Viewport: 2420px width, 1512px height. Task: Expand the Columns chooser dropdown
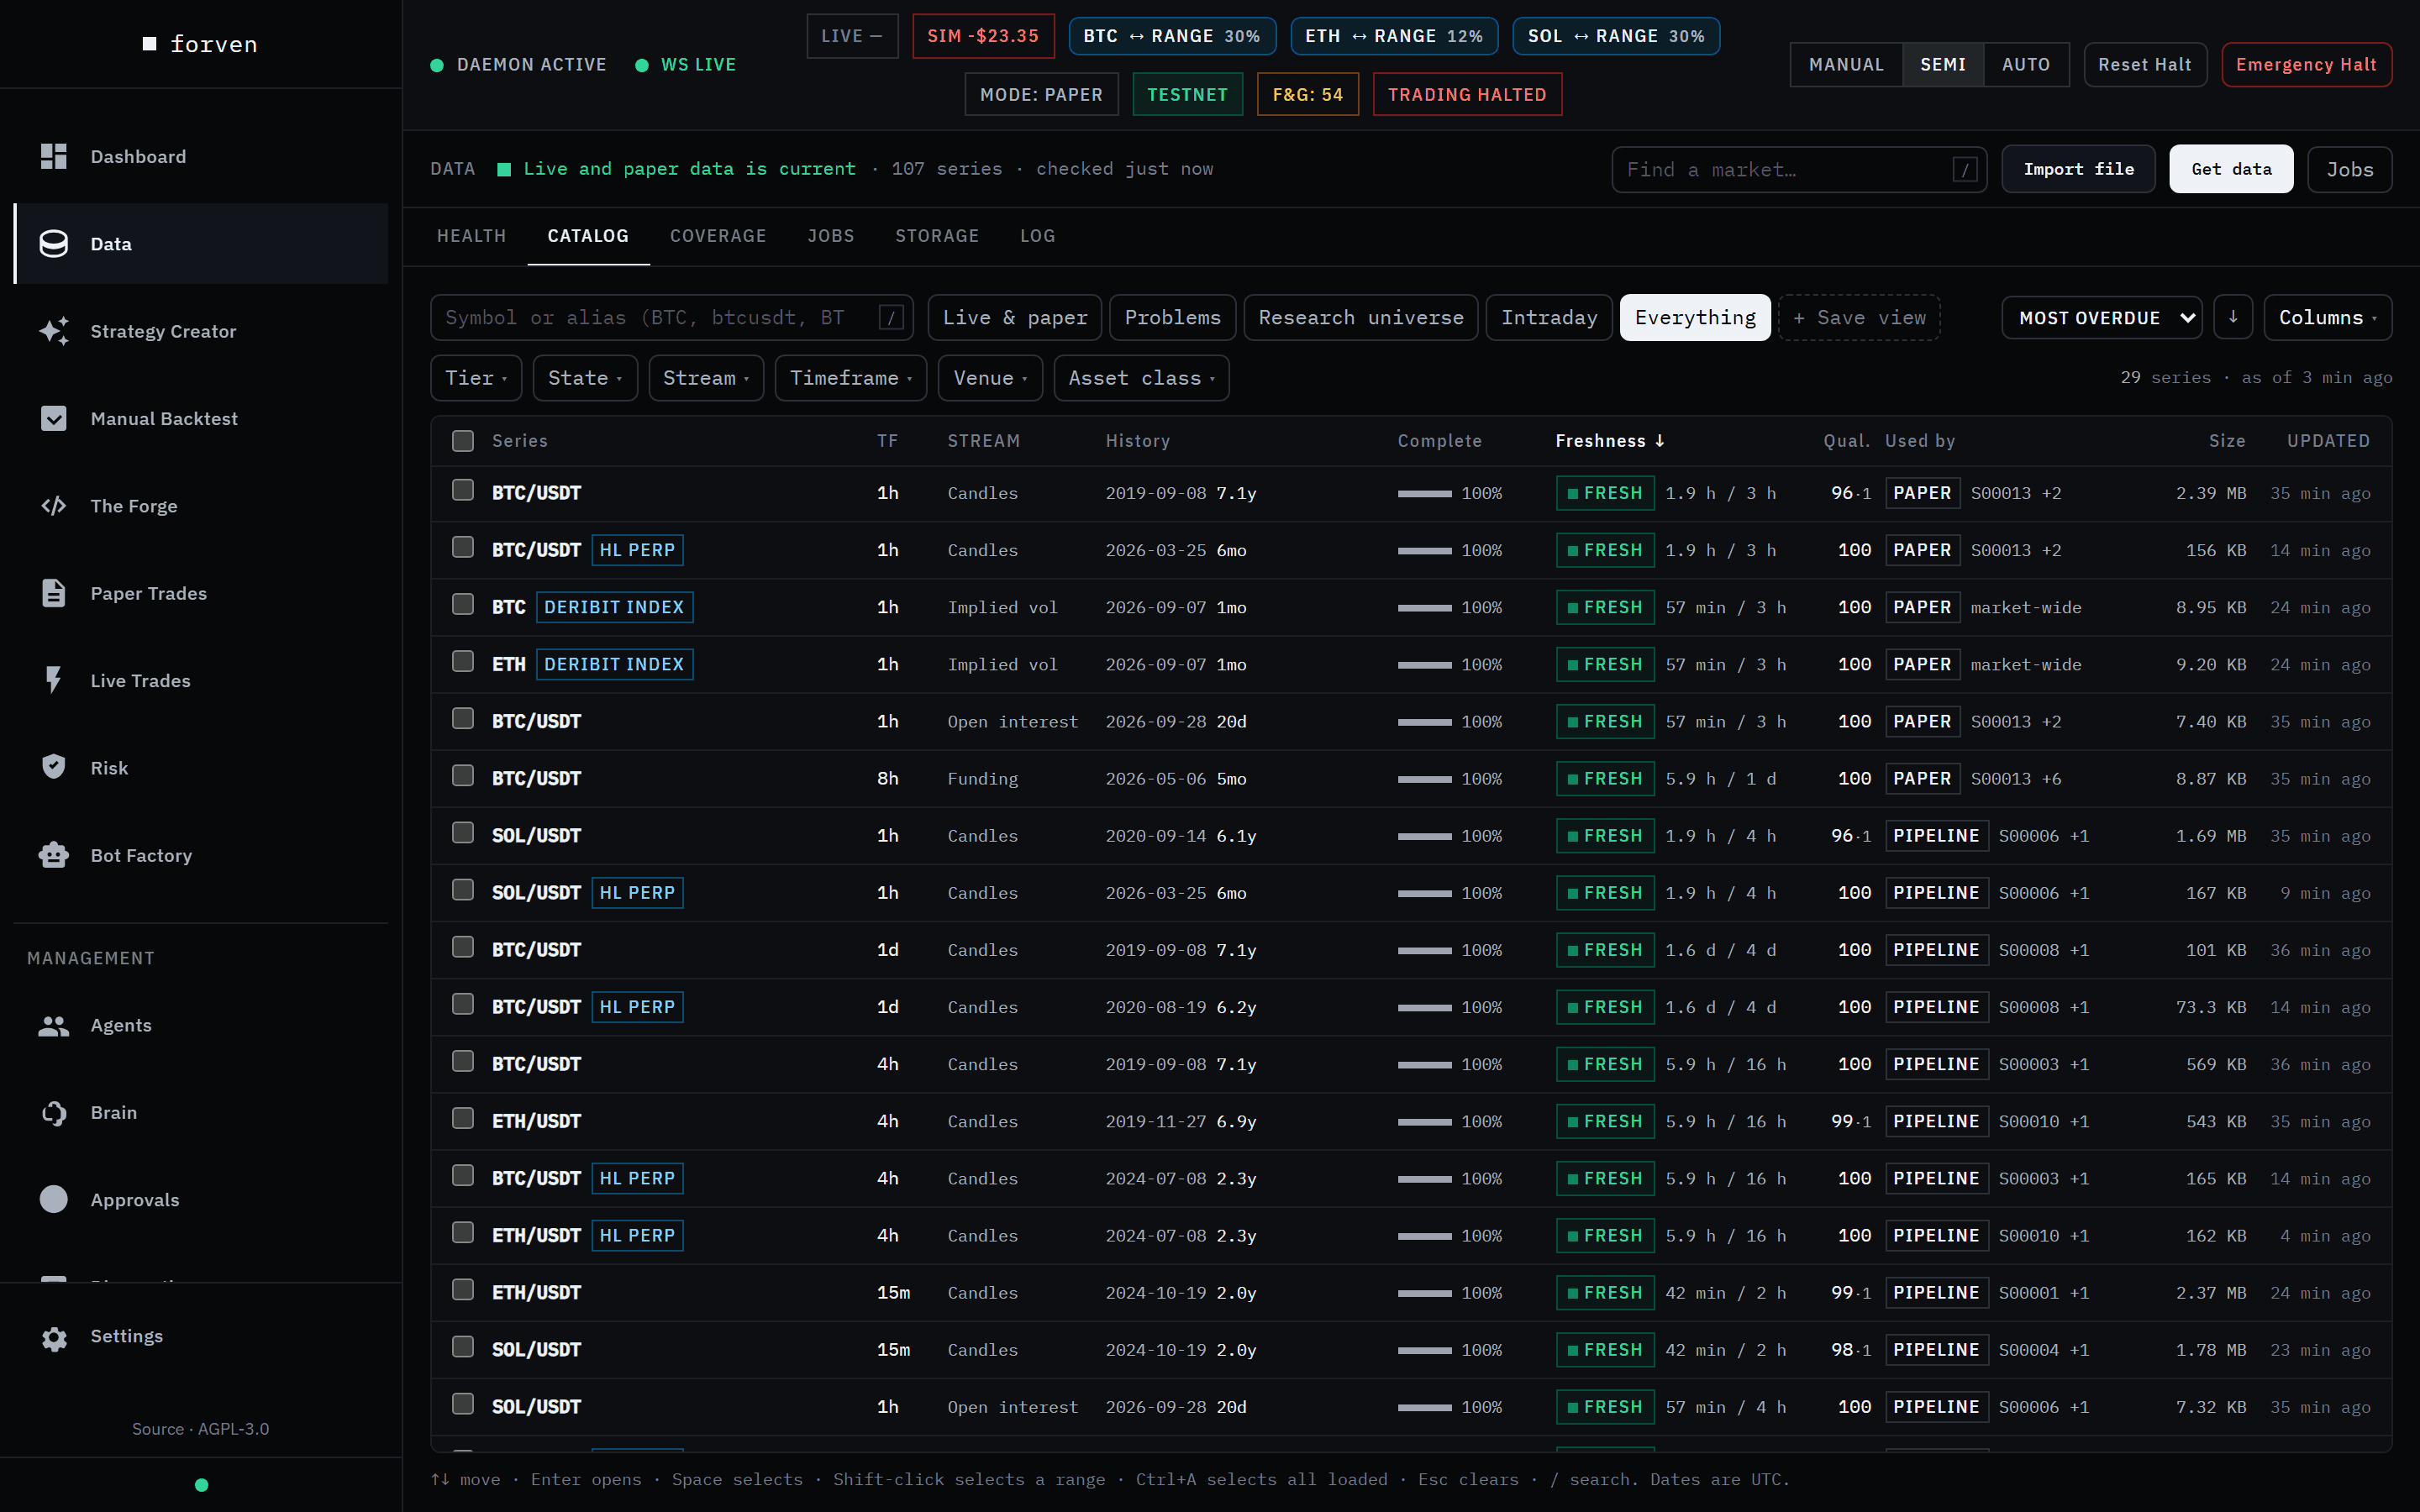[x=2328, y=318]
